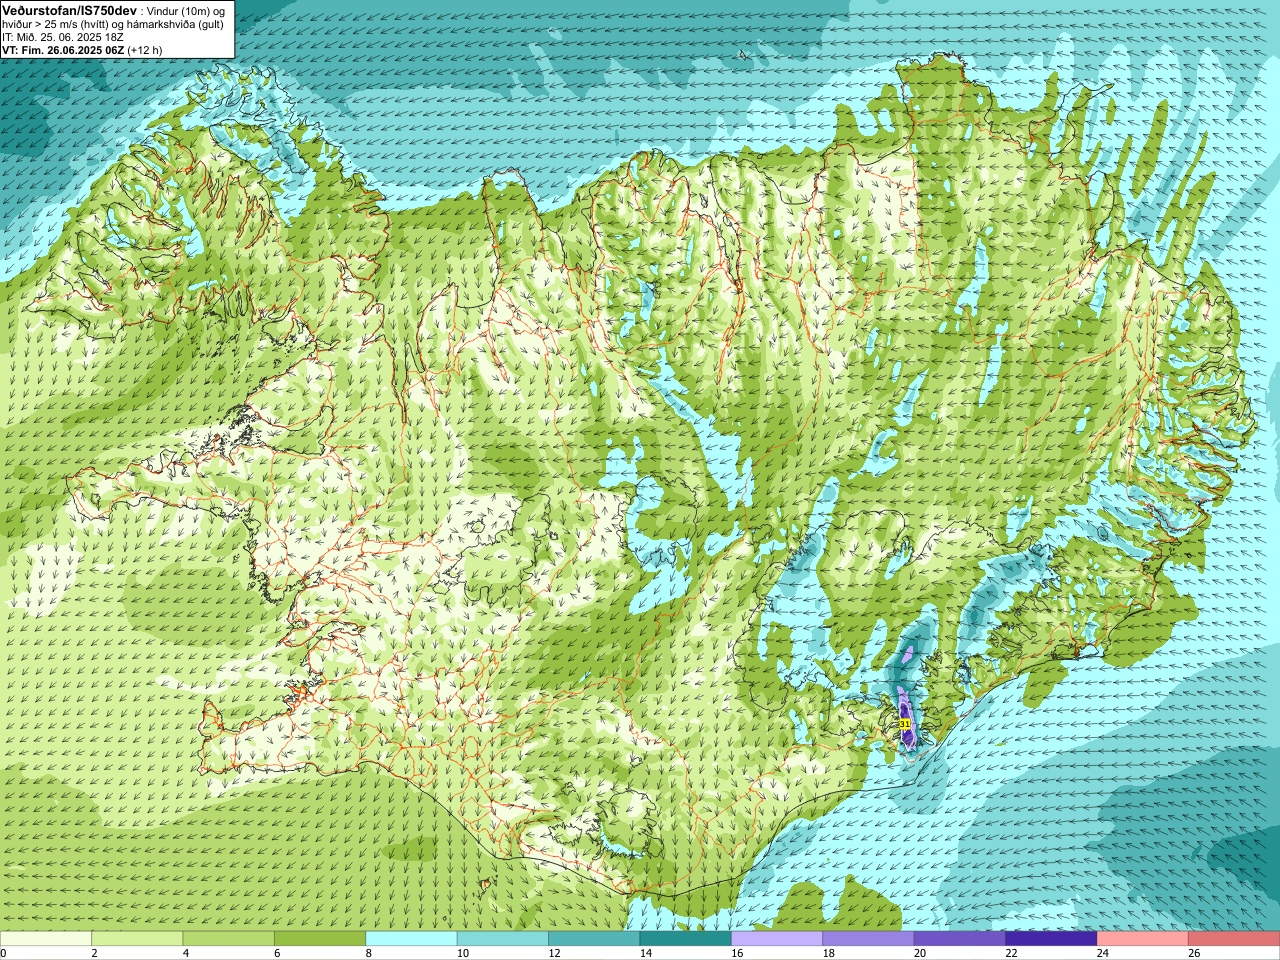Select the 'hviður > 25 m/s (hvítt)' caption line

(54, 24)
